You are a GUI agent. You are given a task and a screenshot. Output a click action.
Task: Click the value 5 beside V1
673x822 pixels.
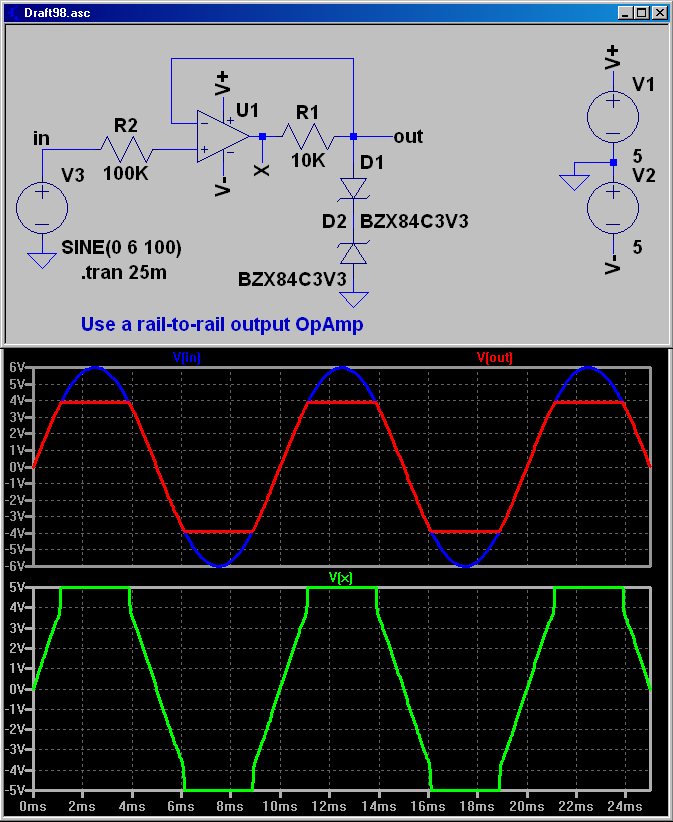pyautogui.click(x=637, y=156)
